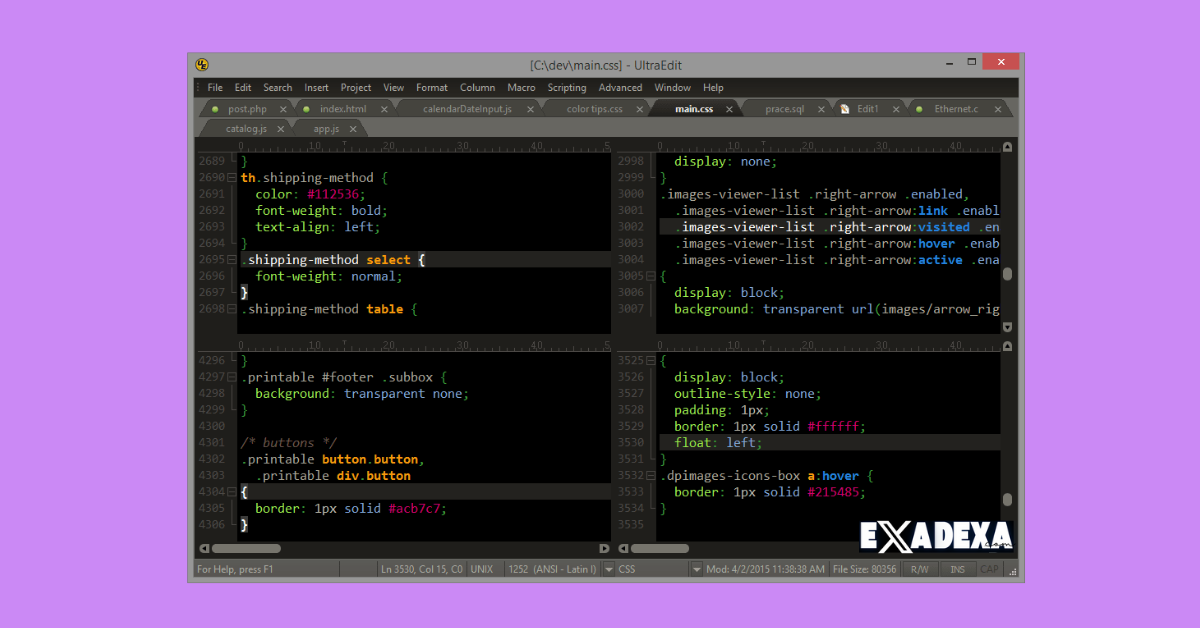Open the encoding dropdown next to ANSI - Latin I

(605, 569)
